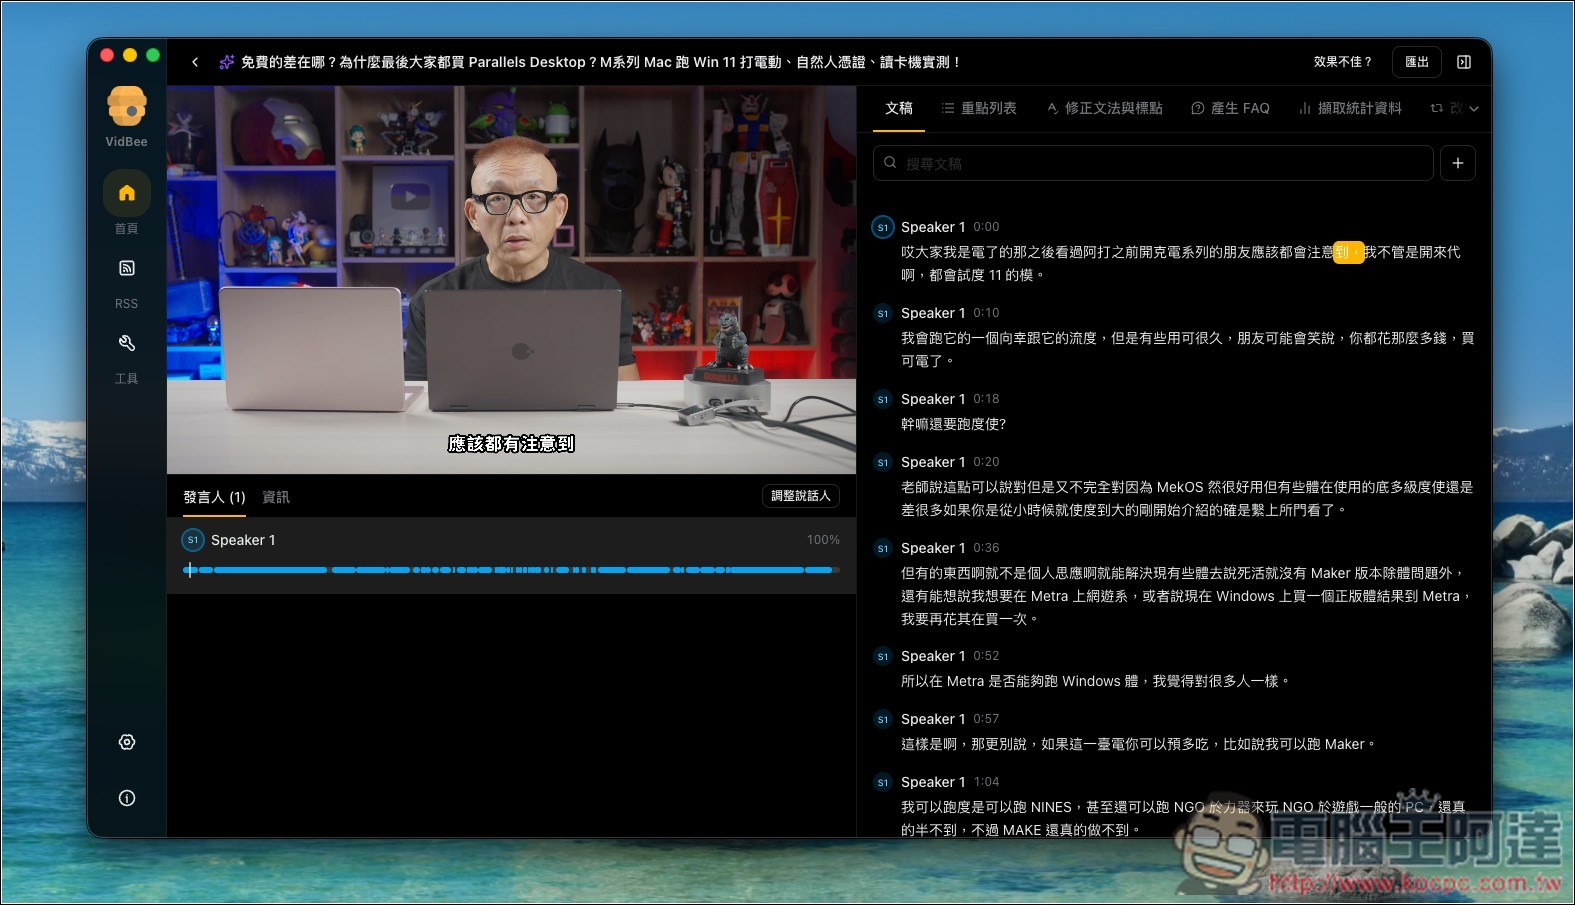Viewport: 1575px width, 905px height.
Task: Switch to the 重點列表 tab
Action: [979, 108]
